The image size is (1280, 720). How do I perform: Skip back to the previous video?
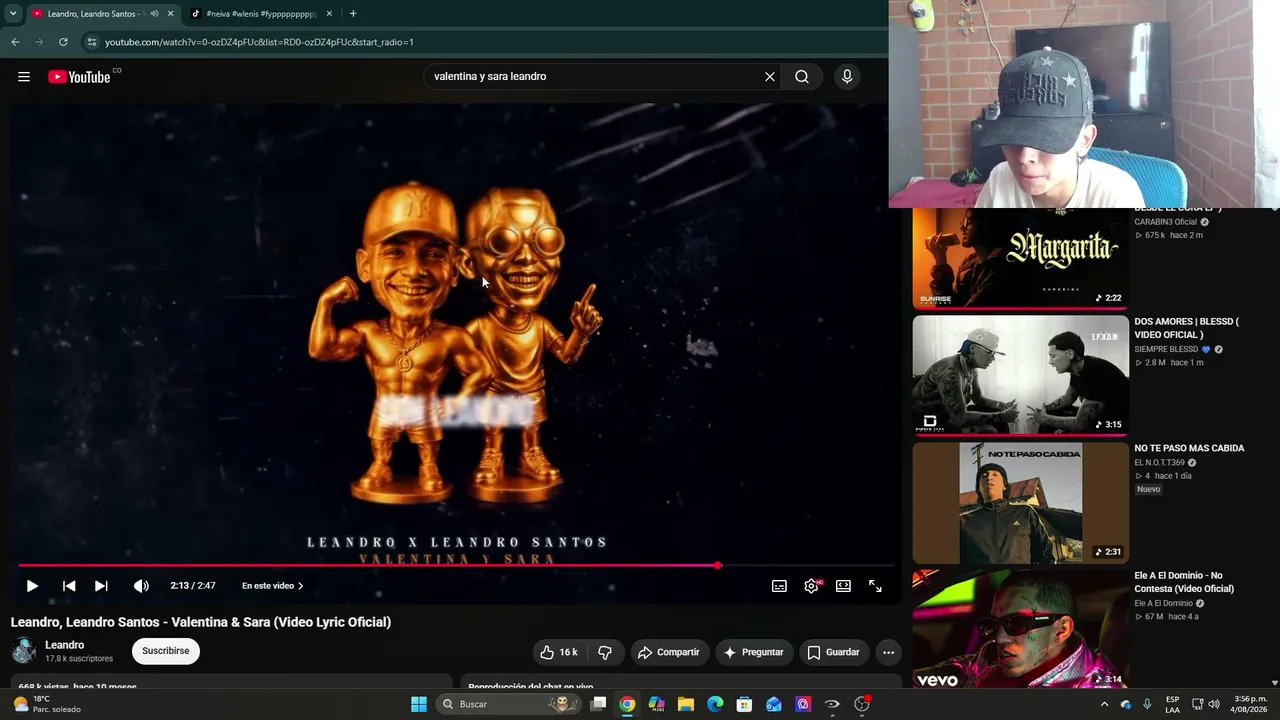pyautogui.click(x=69, y=586)
